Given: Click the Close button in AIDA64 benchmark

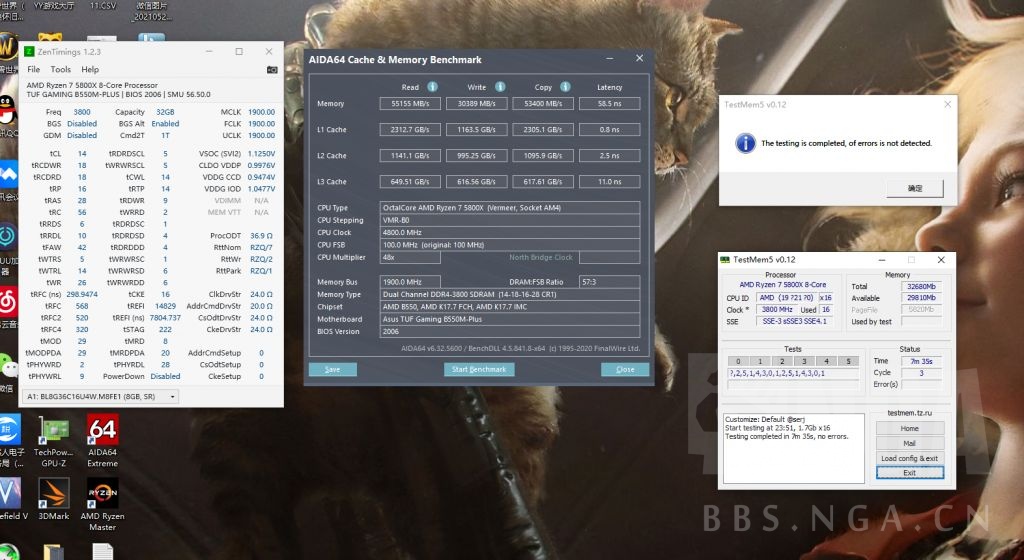Looking at the screenshot, I should 625,369.
